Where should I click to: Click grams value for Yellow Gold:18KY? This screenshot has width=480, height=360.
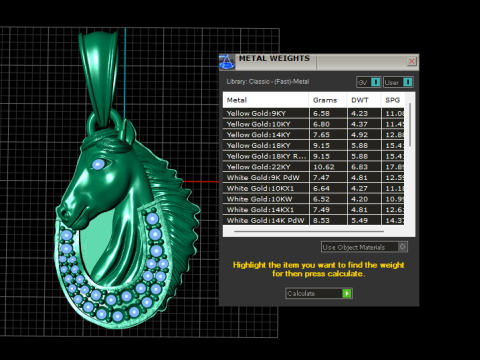321,145
